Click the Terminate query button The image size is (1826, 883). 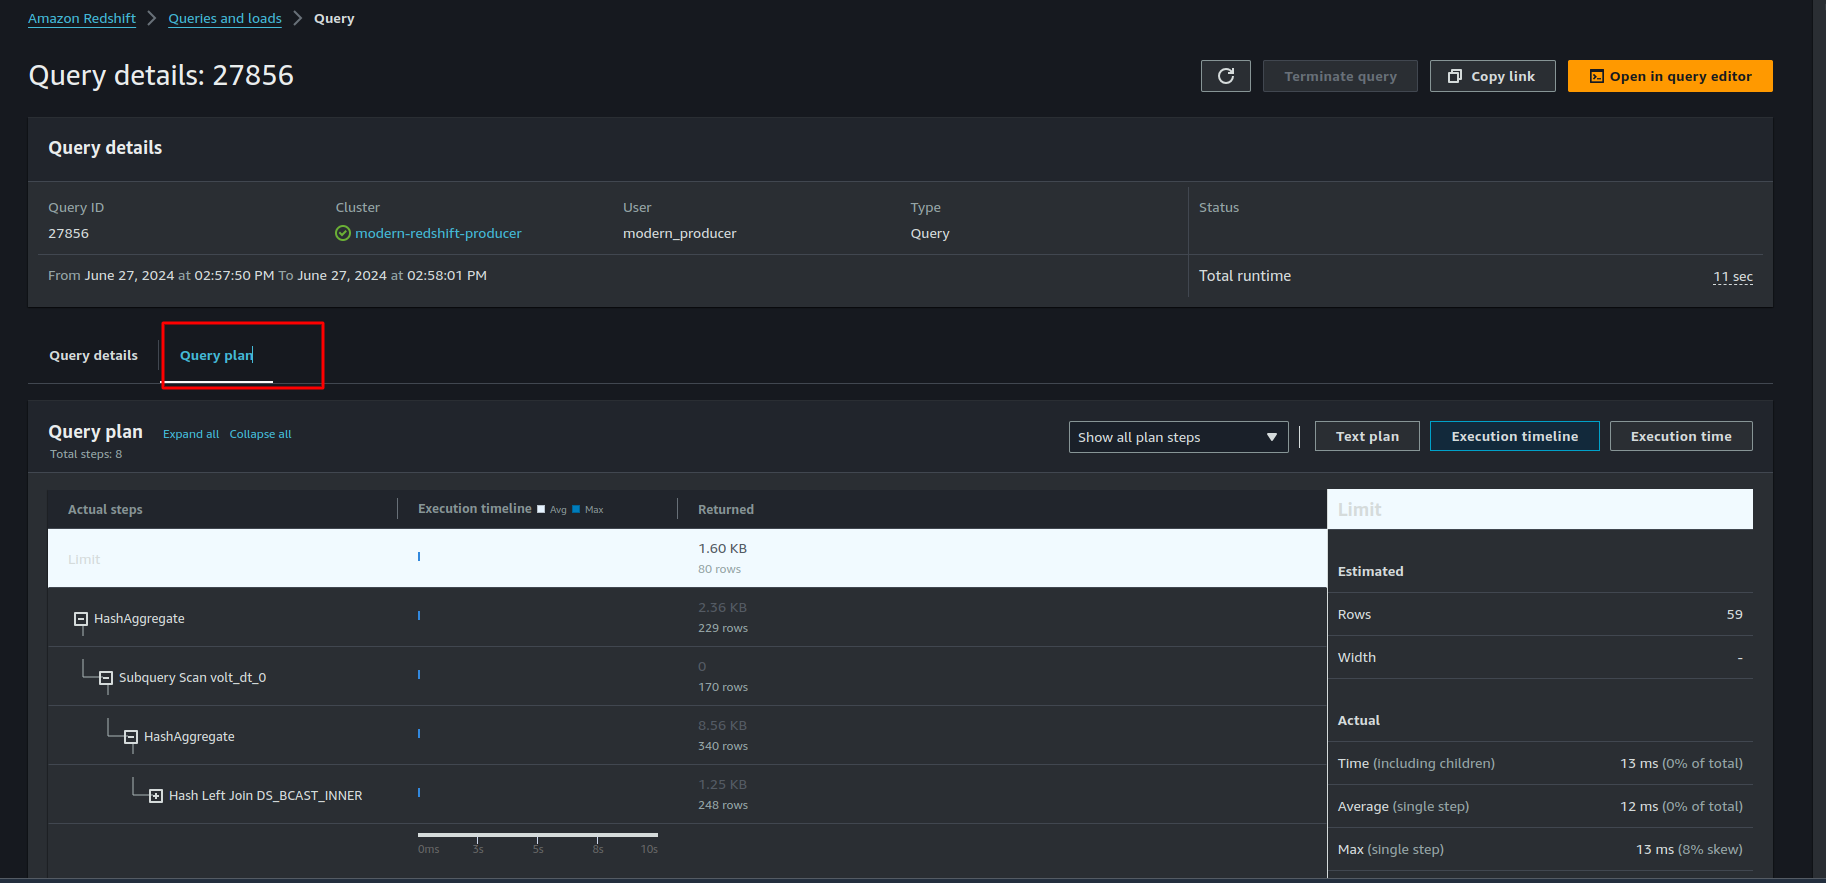click(x=1340, y=76)
